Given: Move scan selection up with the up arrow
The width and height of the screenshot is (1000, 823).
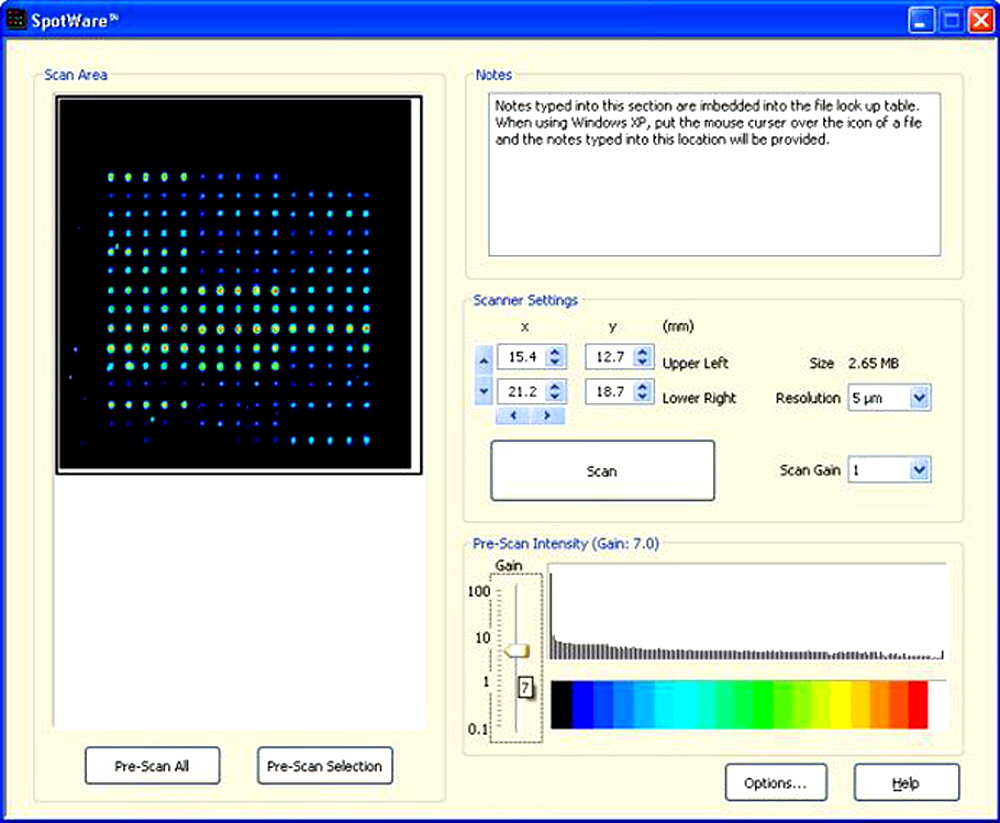Looking at the screenshot, I should coord(484,361).
